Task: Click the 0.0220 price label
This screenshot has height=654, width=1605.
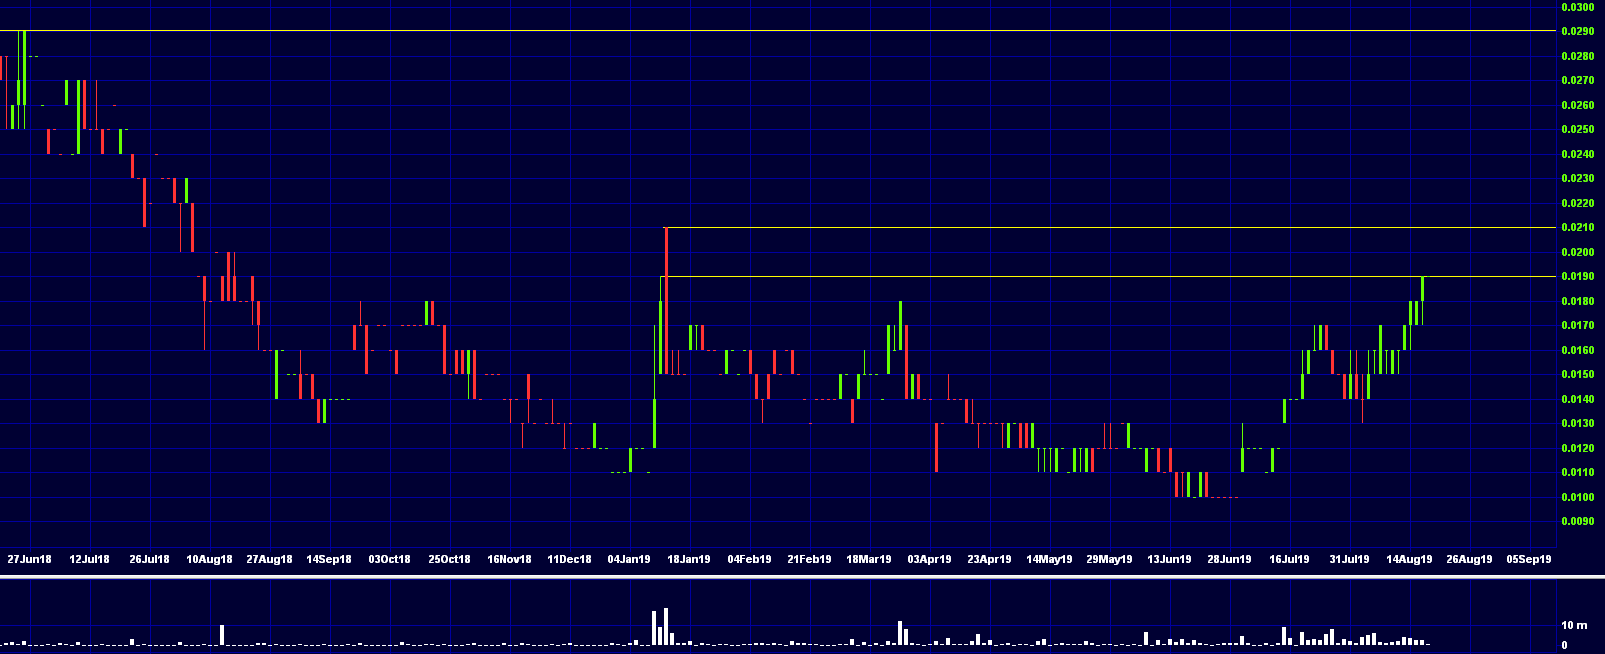Action: click(x=1577, y=203)
